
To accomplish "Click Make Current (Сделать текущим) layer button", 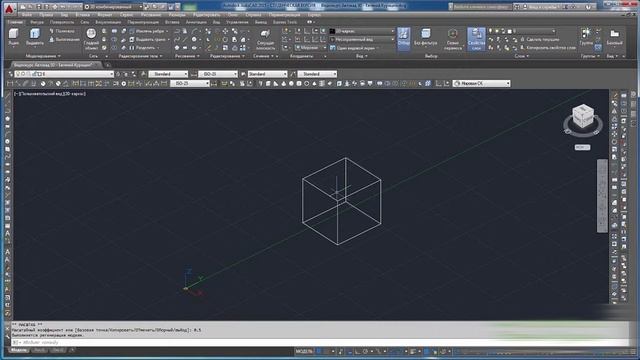I will (x=539, y=40).
